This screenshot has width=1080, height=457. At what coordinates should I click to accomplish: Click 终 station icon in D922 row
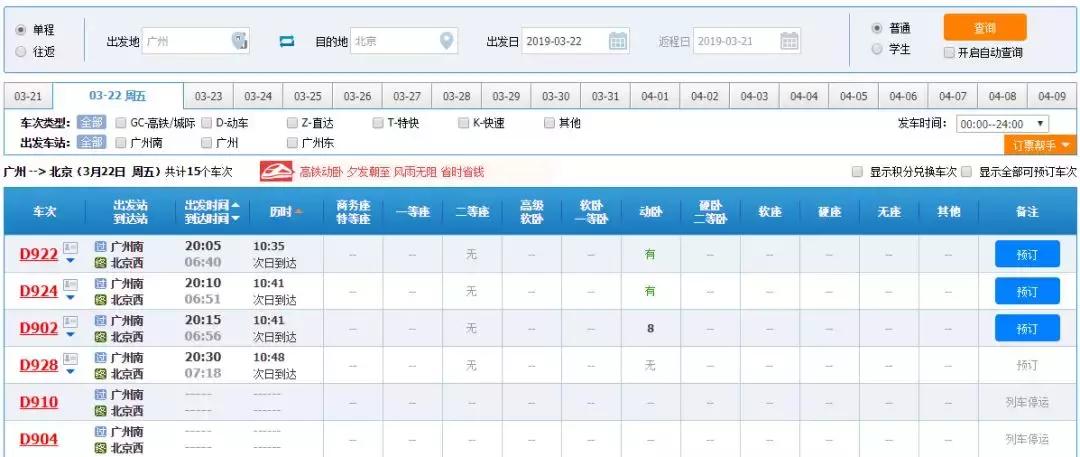(101, 263)
